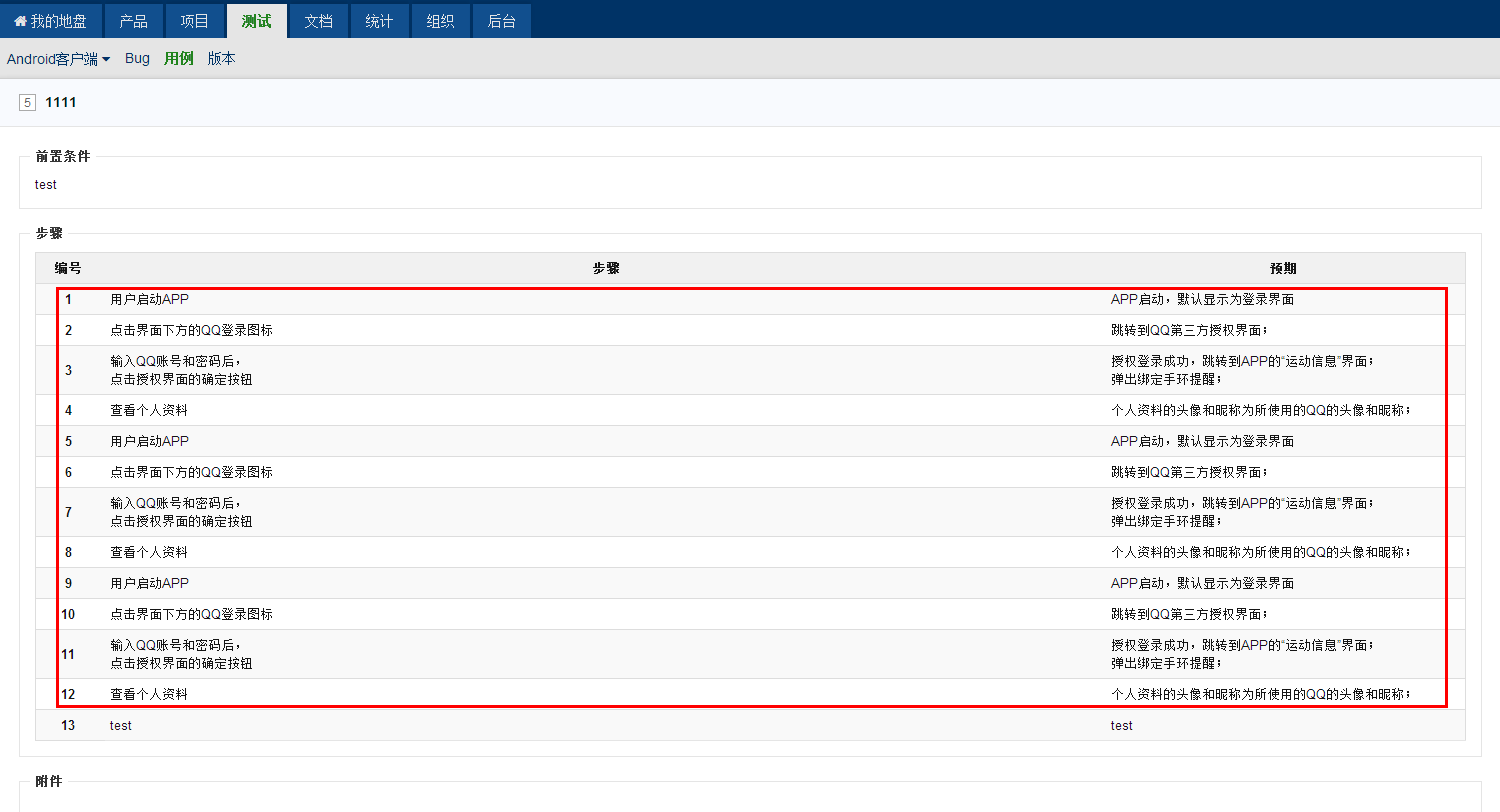Viewport: 1500px width, 812px height.
Task: Click 输入QQ账号和密码后 text in step row 11
Action: [176, 645]
